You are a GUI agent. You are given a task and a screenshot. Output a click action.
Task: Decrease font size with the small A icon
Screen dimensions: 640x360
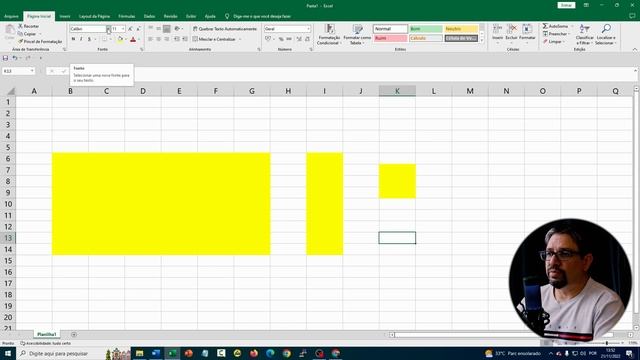point(138,29)
